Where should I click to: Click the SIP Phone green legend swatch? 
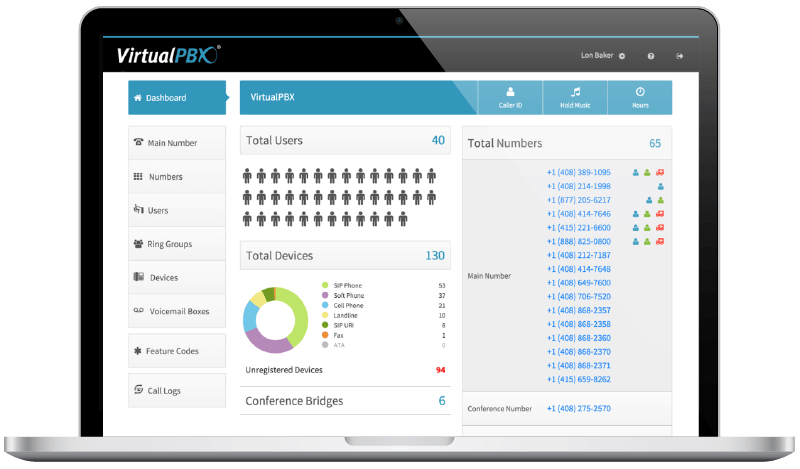[325, 286]
